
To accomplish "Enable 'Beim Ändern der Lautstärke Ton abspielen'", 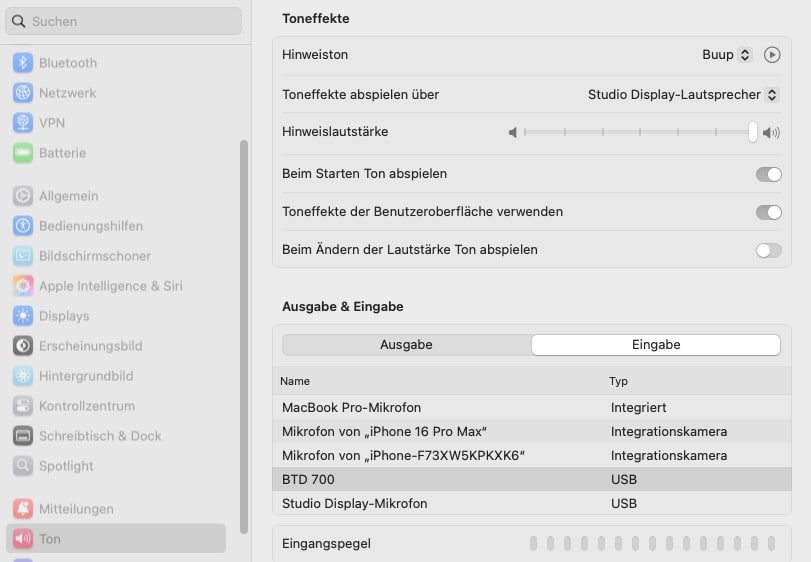I will tap(768, 250).
